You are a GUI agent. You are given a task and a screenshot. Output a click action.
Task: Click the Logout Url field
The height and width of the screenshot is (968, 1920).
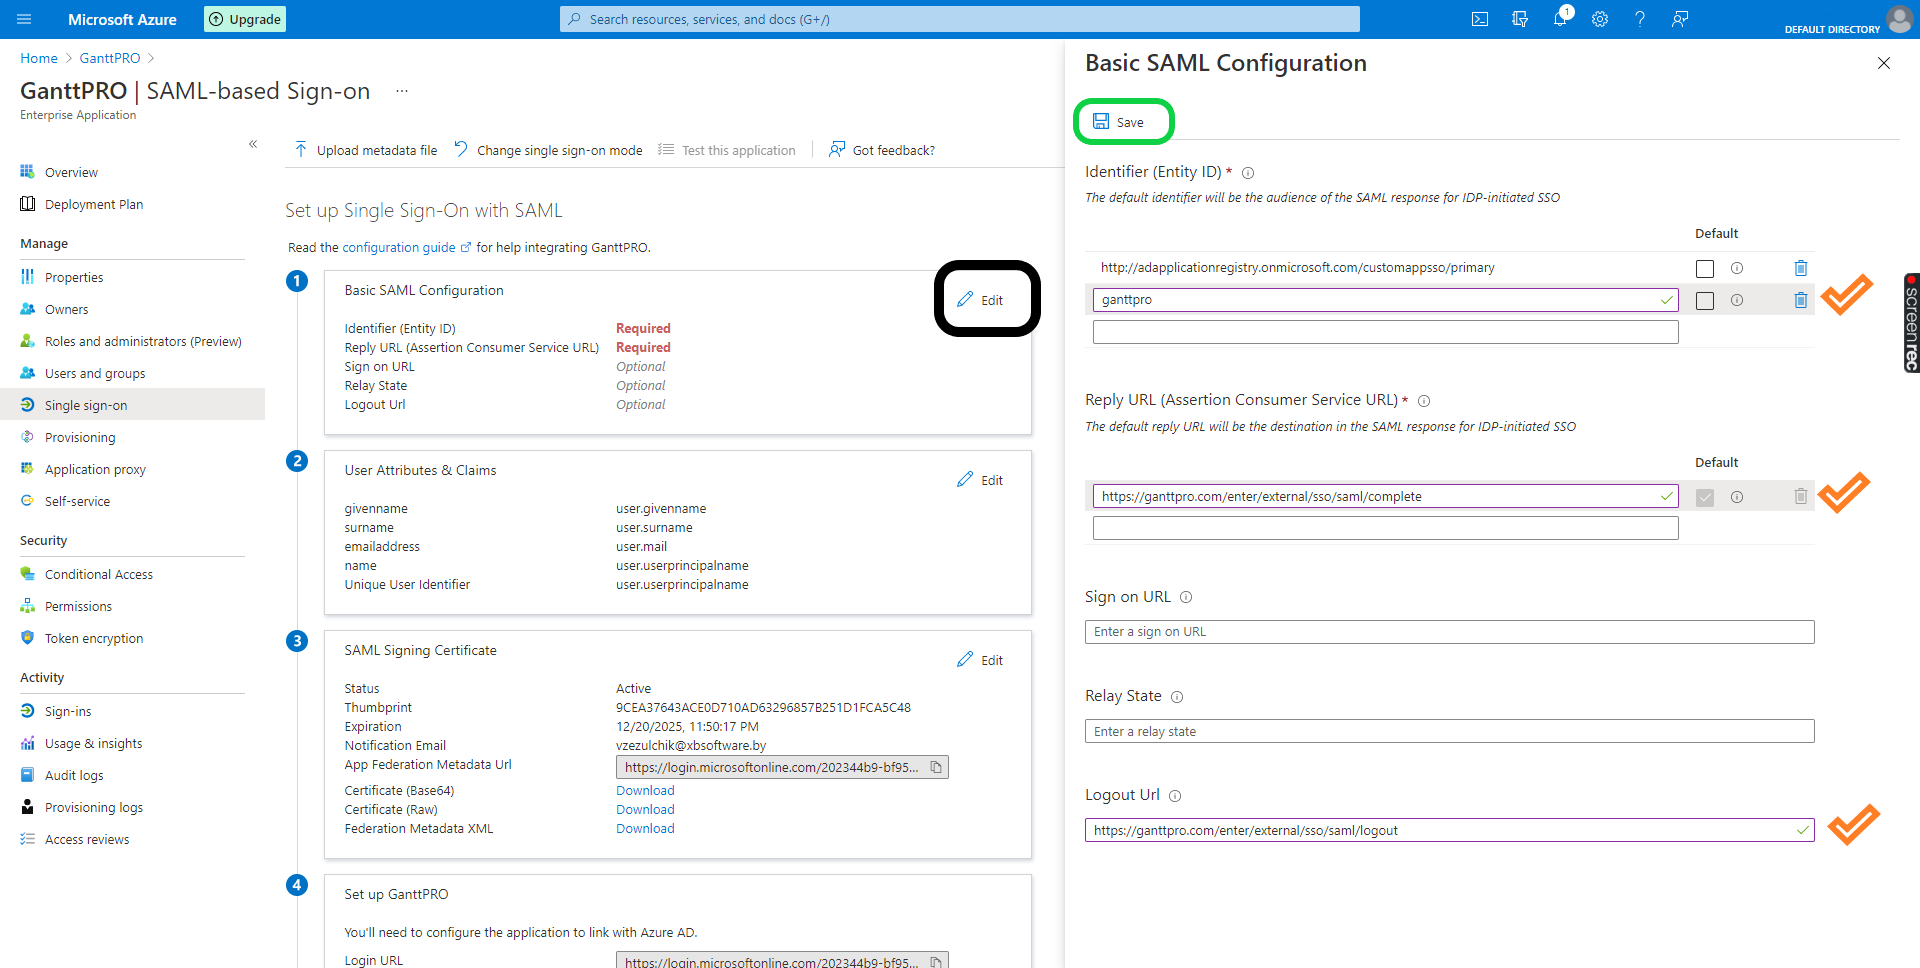[1449, 830]
